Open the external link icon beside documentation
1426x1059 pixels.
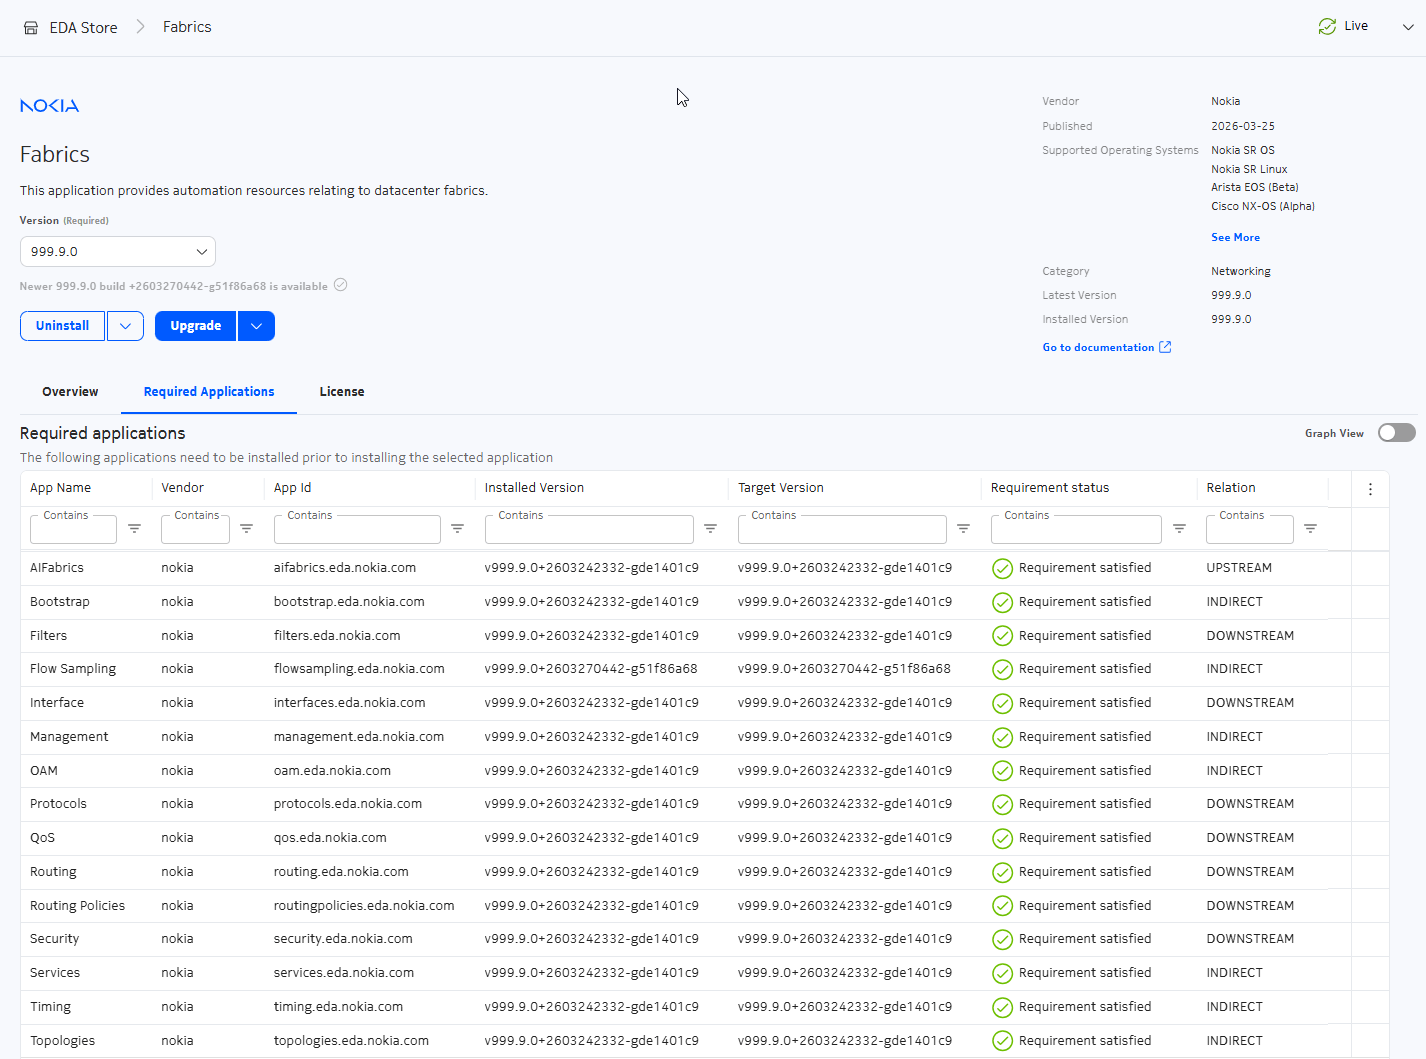tap(1165, 347)
